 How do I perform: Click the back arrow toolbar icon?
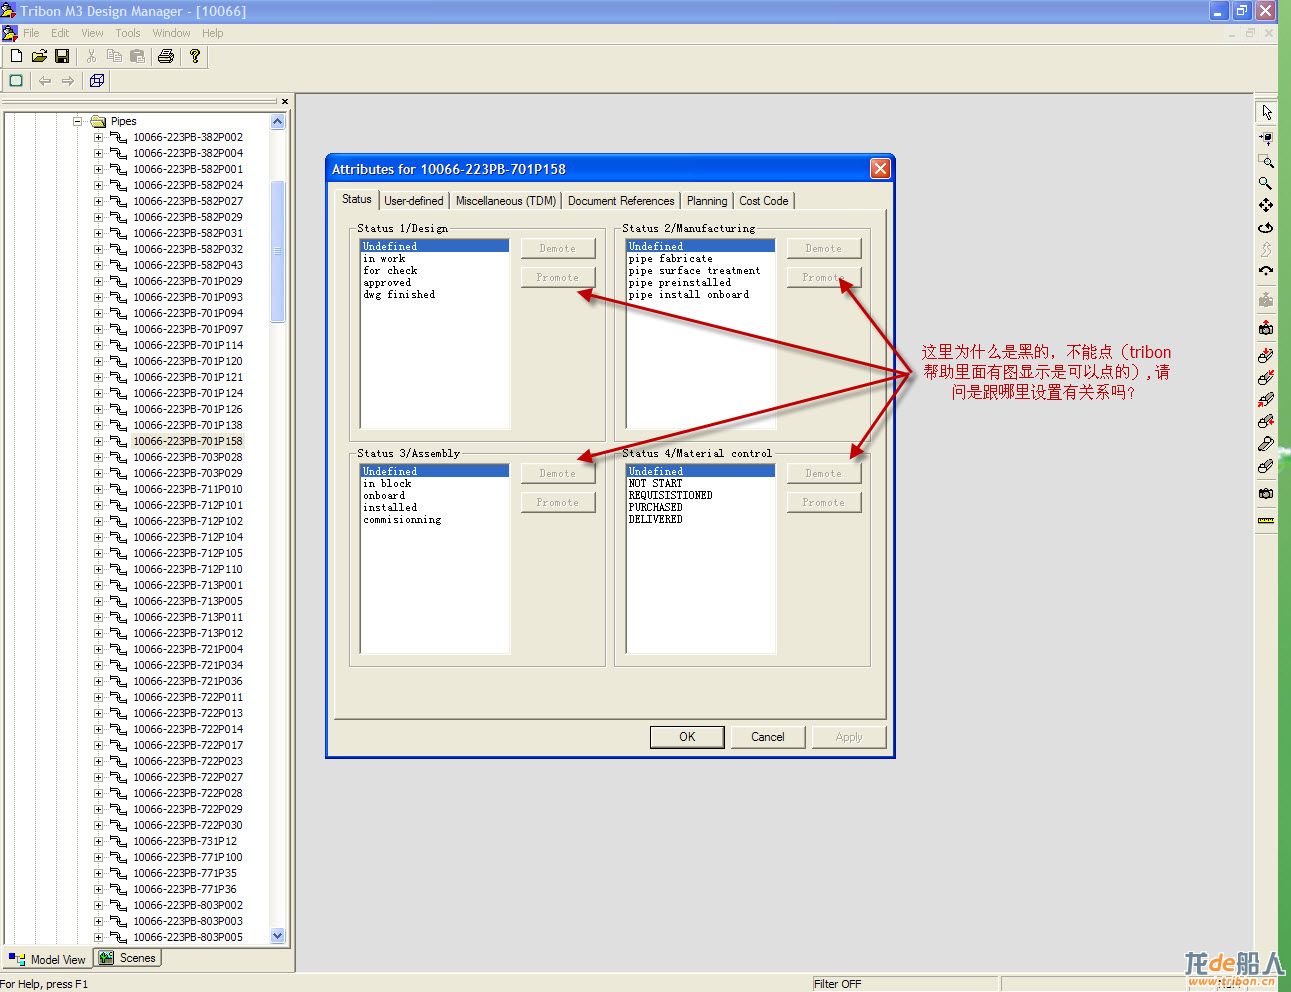tap(45, 81)
